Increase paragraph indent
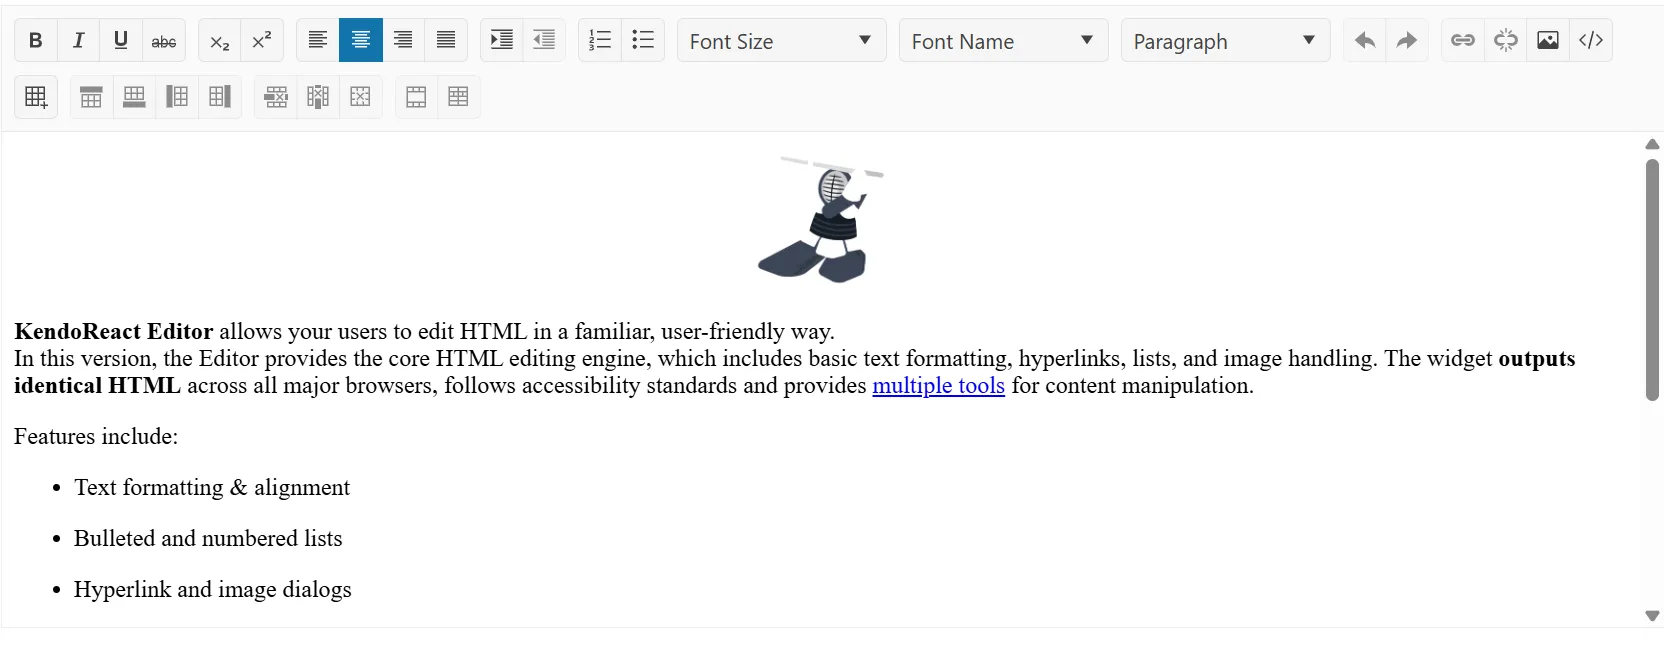 click(x=502, y=40)
